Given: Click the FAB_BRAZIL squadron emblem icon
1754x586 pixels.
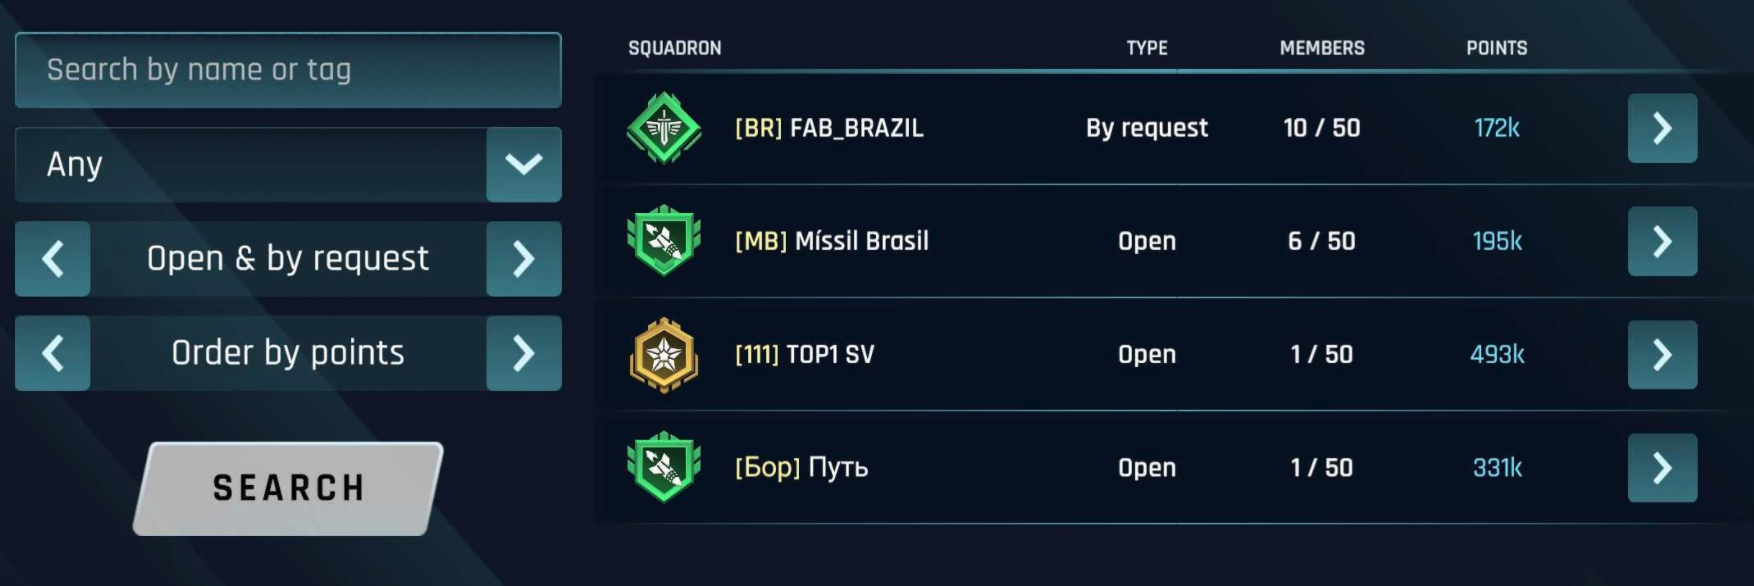Looking at the screenshot, I should coord(664,128).
